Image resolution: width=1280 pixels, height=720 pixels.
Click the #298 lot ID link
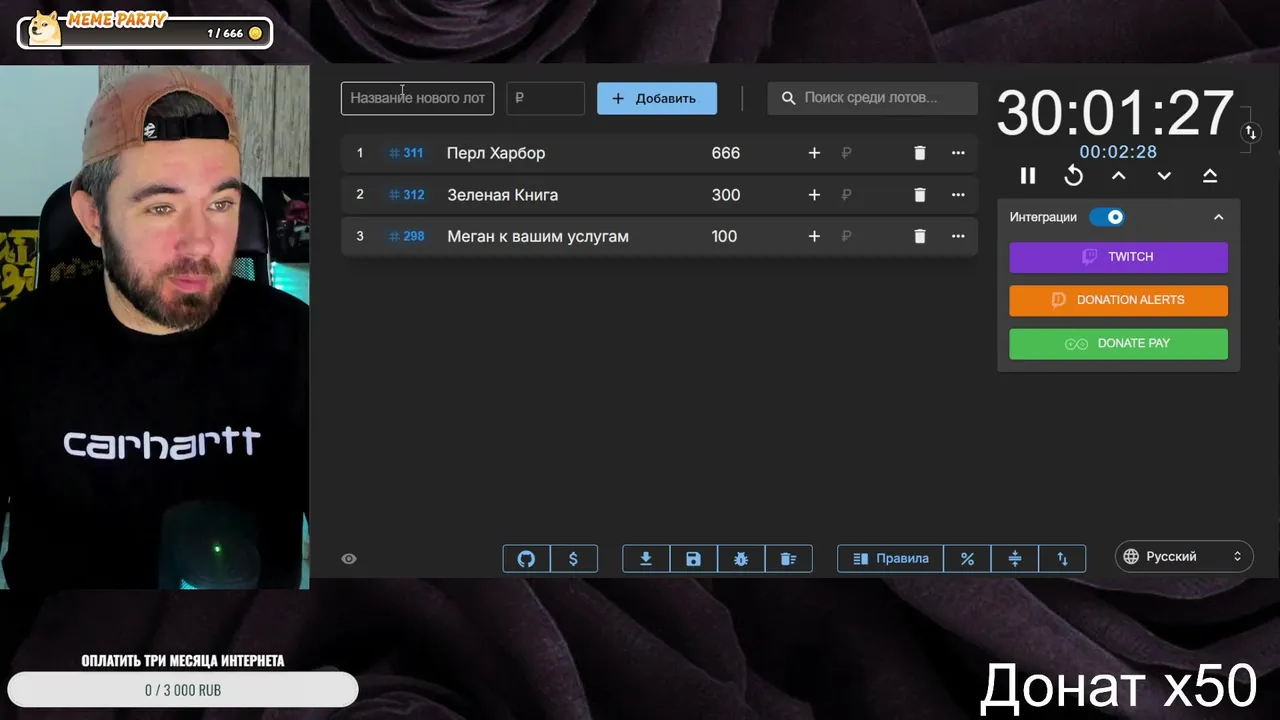point(406,236)
